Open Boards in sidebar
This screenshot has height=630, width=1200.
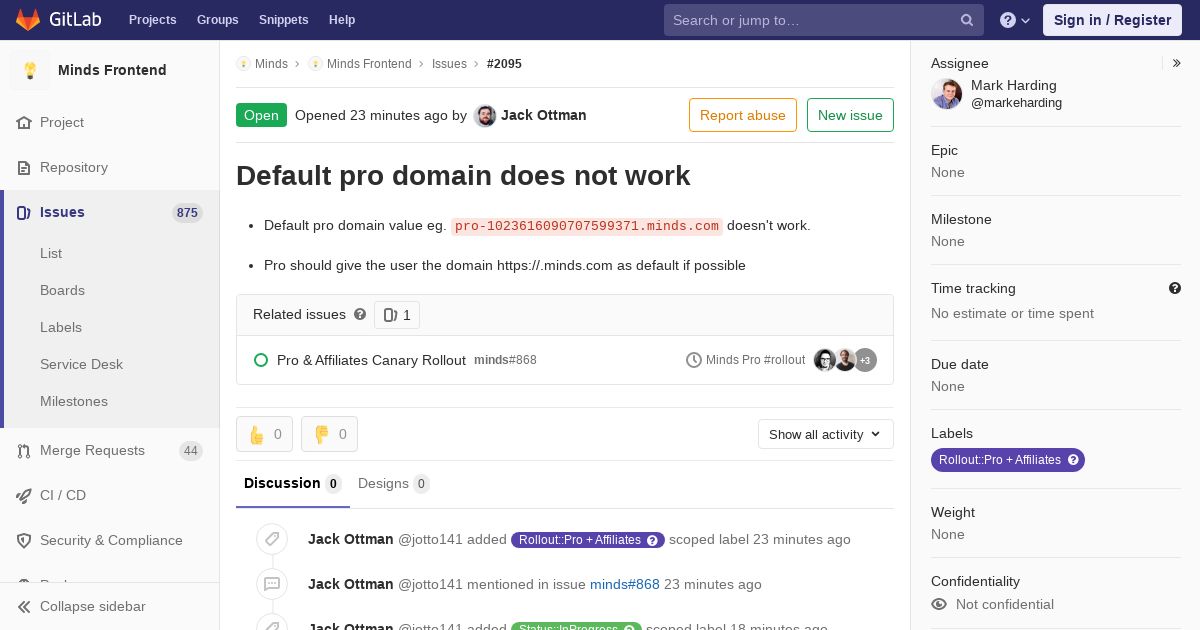click(x=62, y=291)
